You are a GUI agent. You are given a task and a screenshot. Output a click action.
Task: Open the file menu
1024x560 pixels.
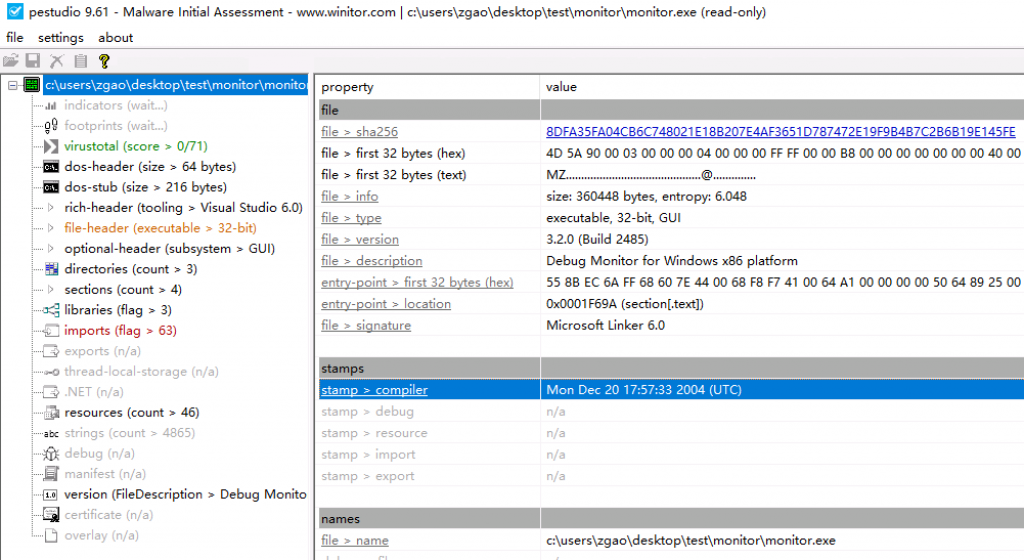pos(15,38)
